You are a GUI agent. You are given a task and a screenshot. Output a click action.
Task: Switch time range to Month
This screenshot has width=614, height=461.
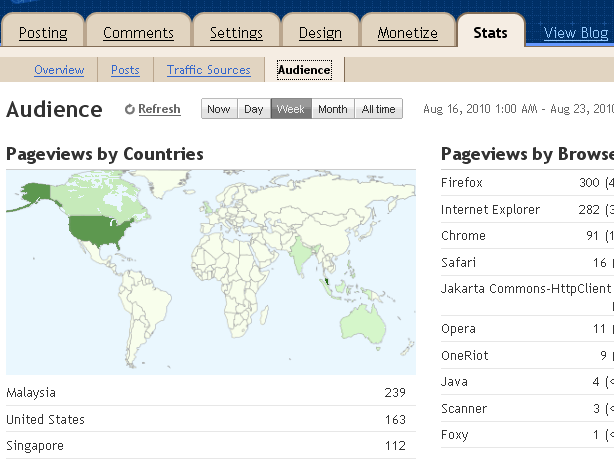pos(333,108)
